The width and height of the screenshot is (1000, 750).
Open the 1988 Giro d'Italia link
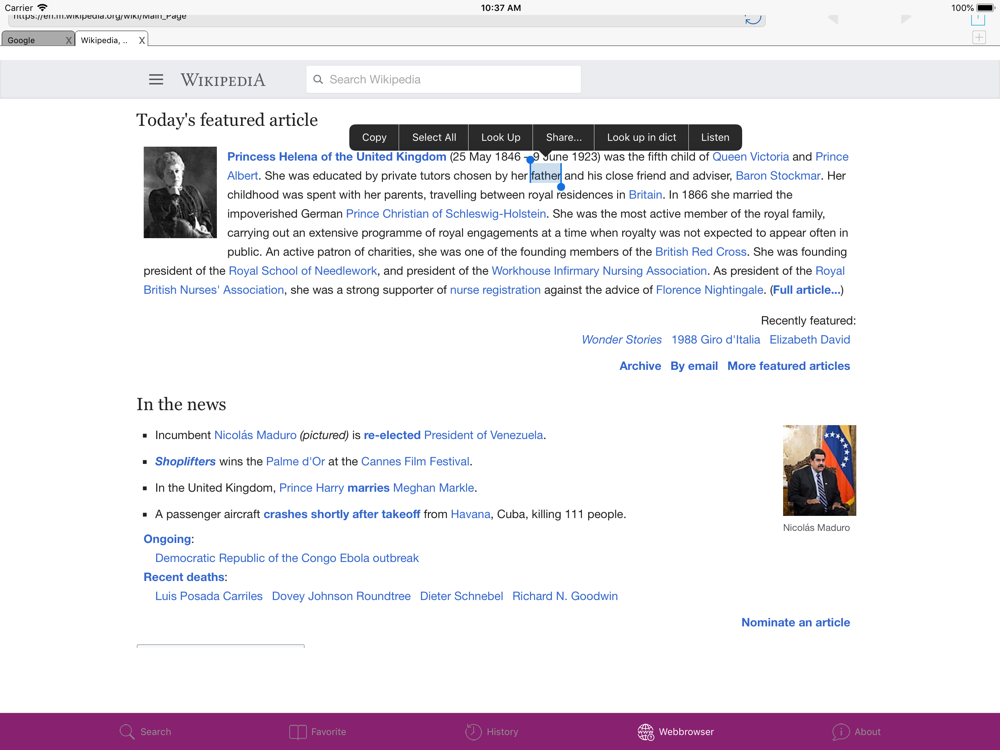coord(716,340)
